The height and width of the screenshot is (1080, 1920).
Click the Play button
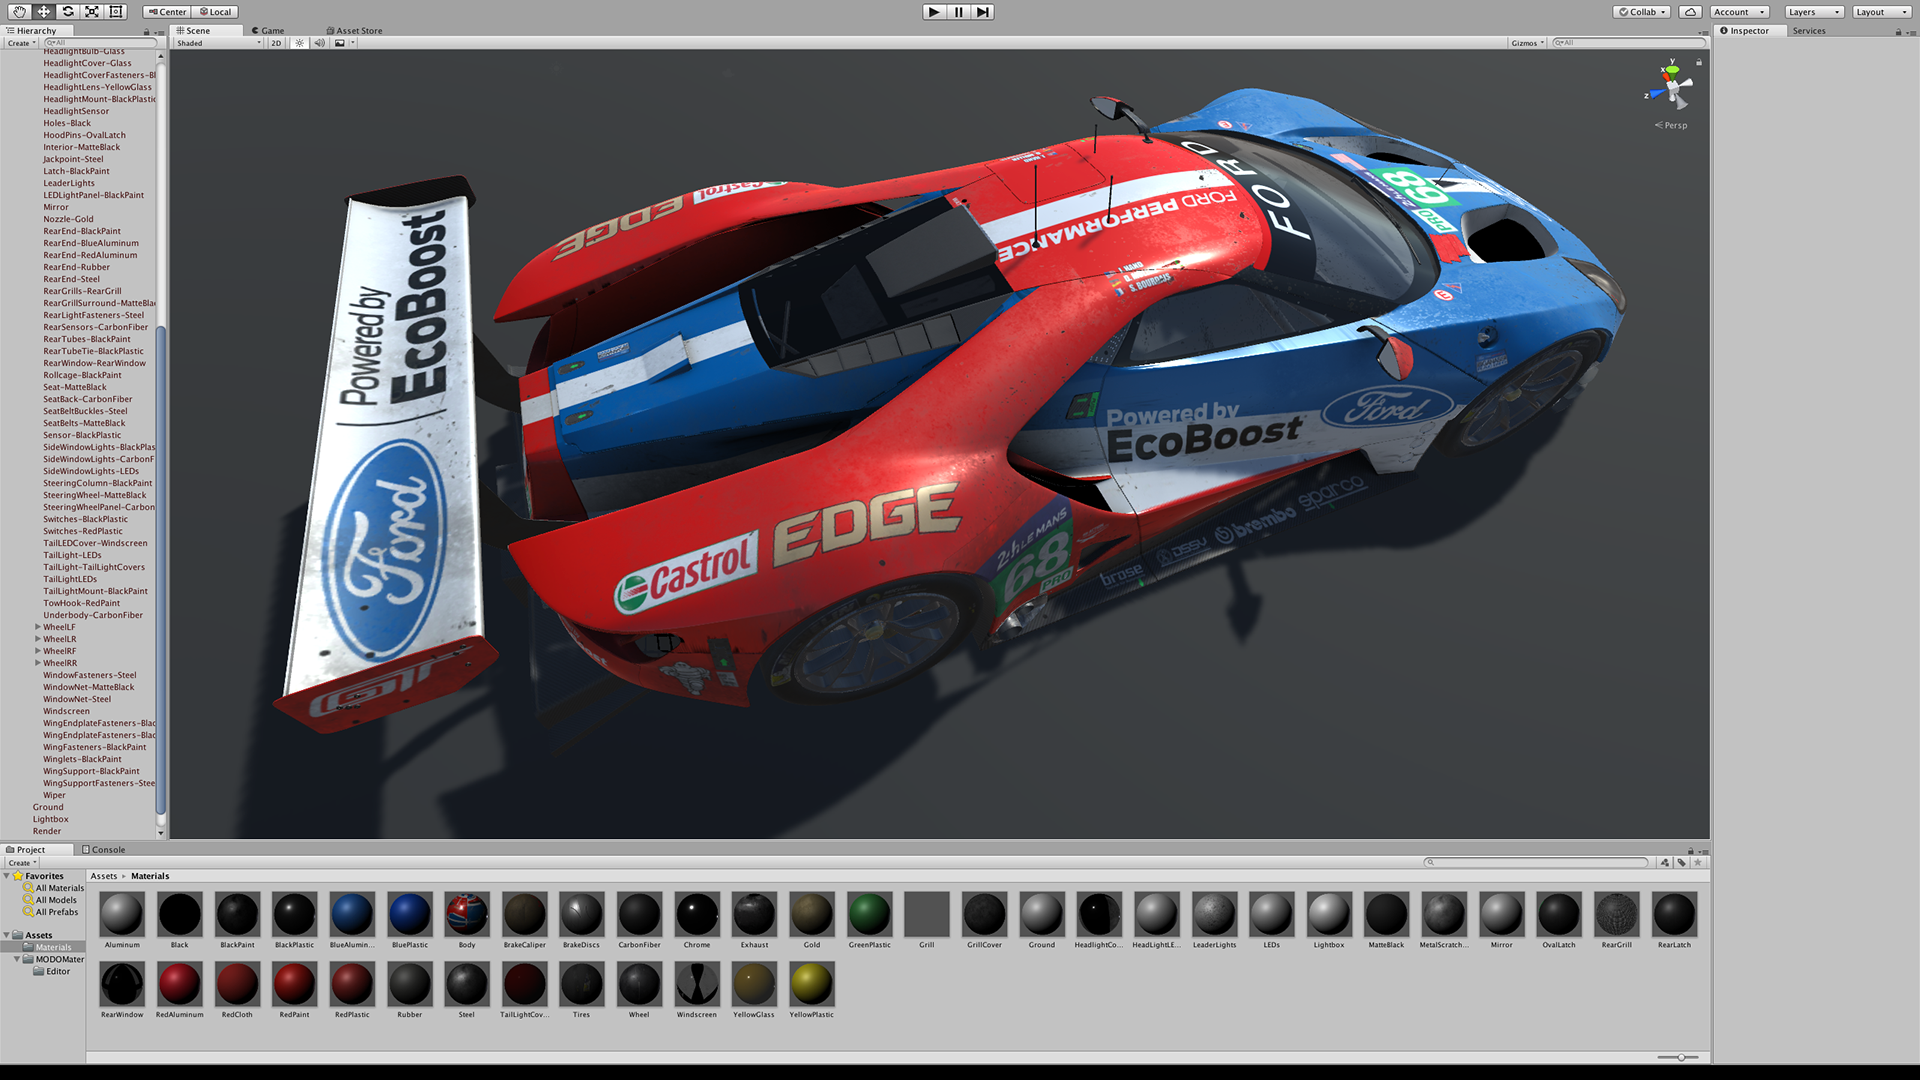934,12
